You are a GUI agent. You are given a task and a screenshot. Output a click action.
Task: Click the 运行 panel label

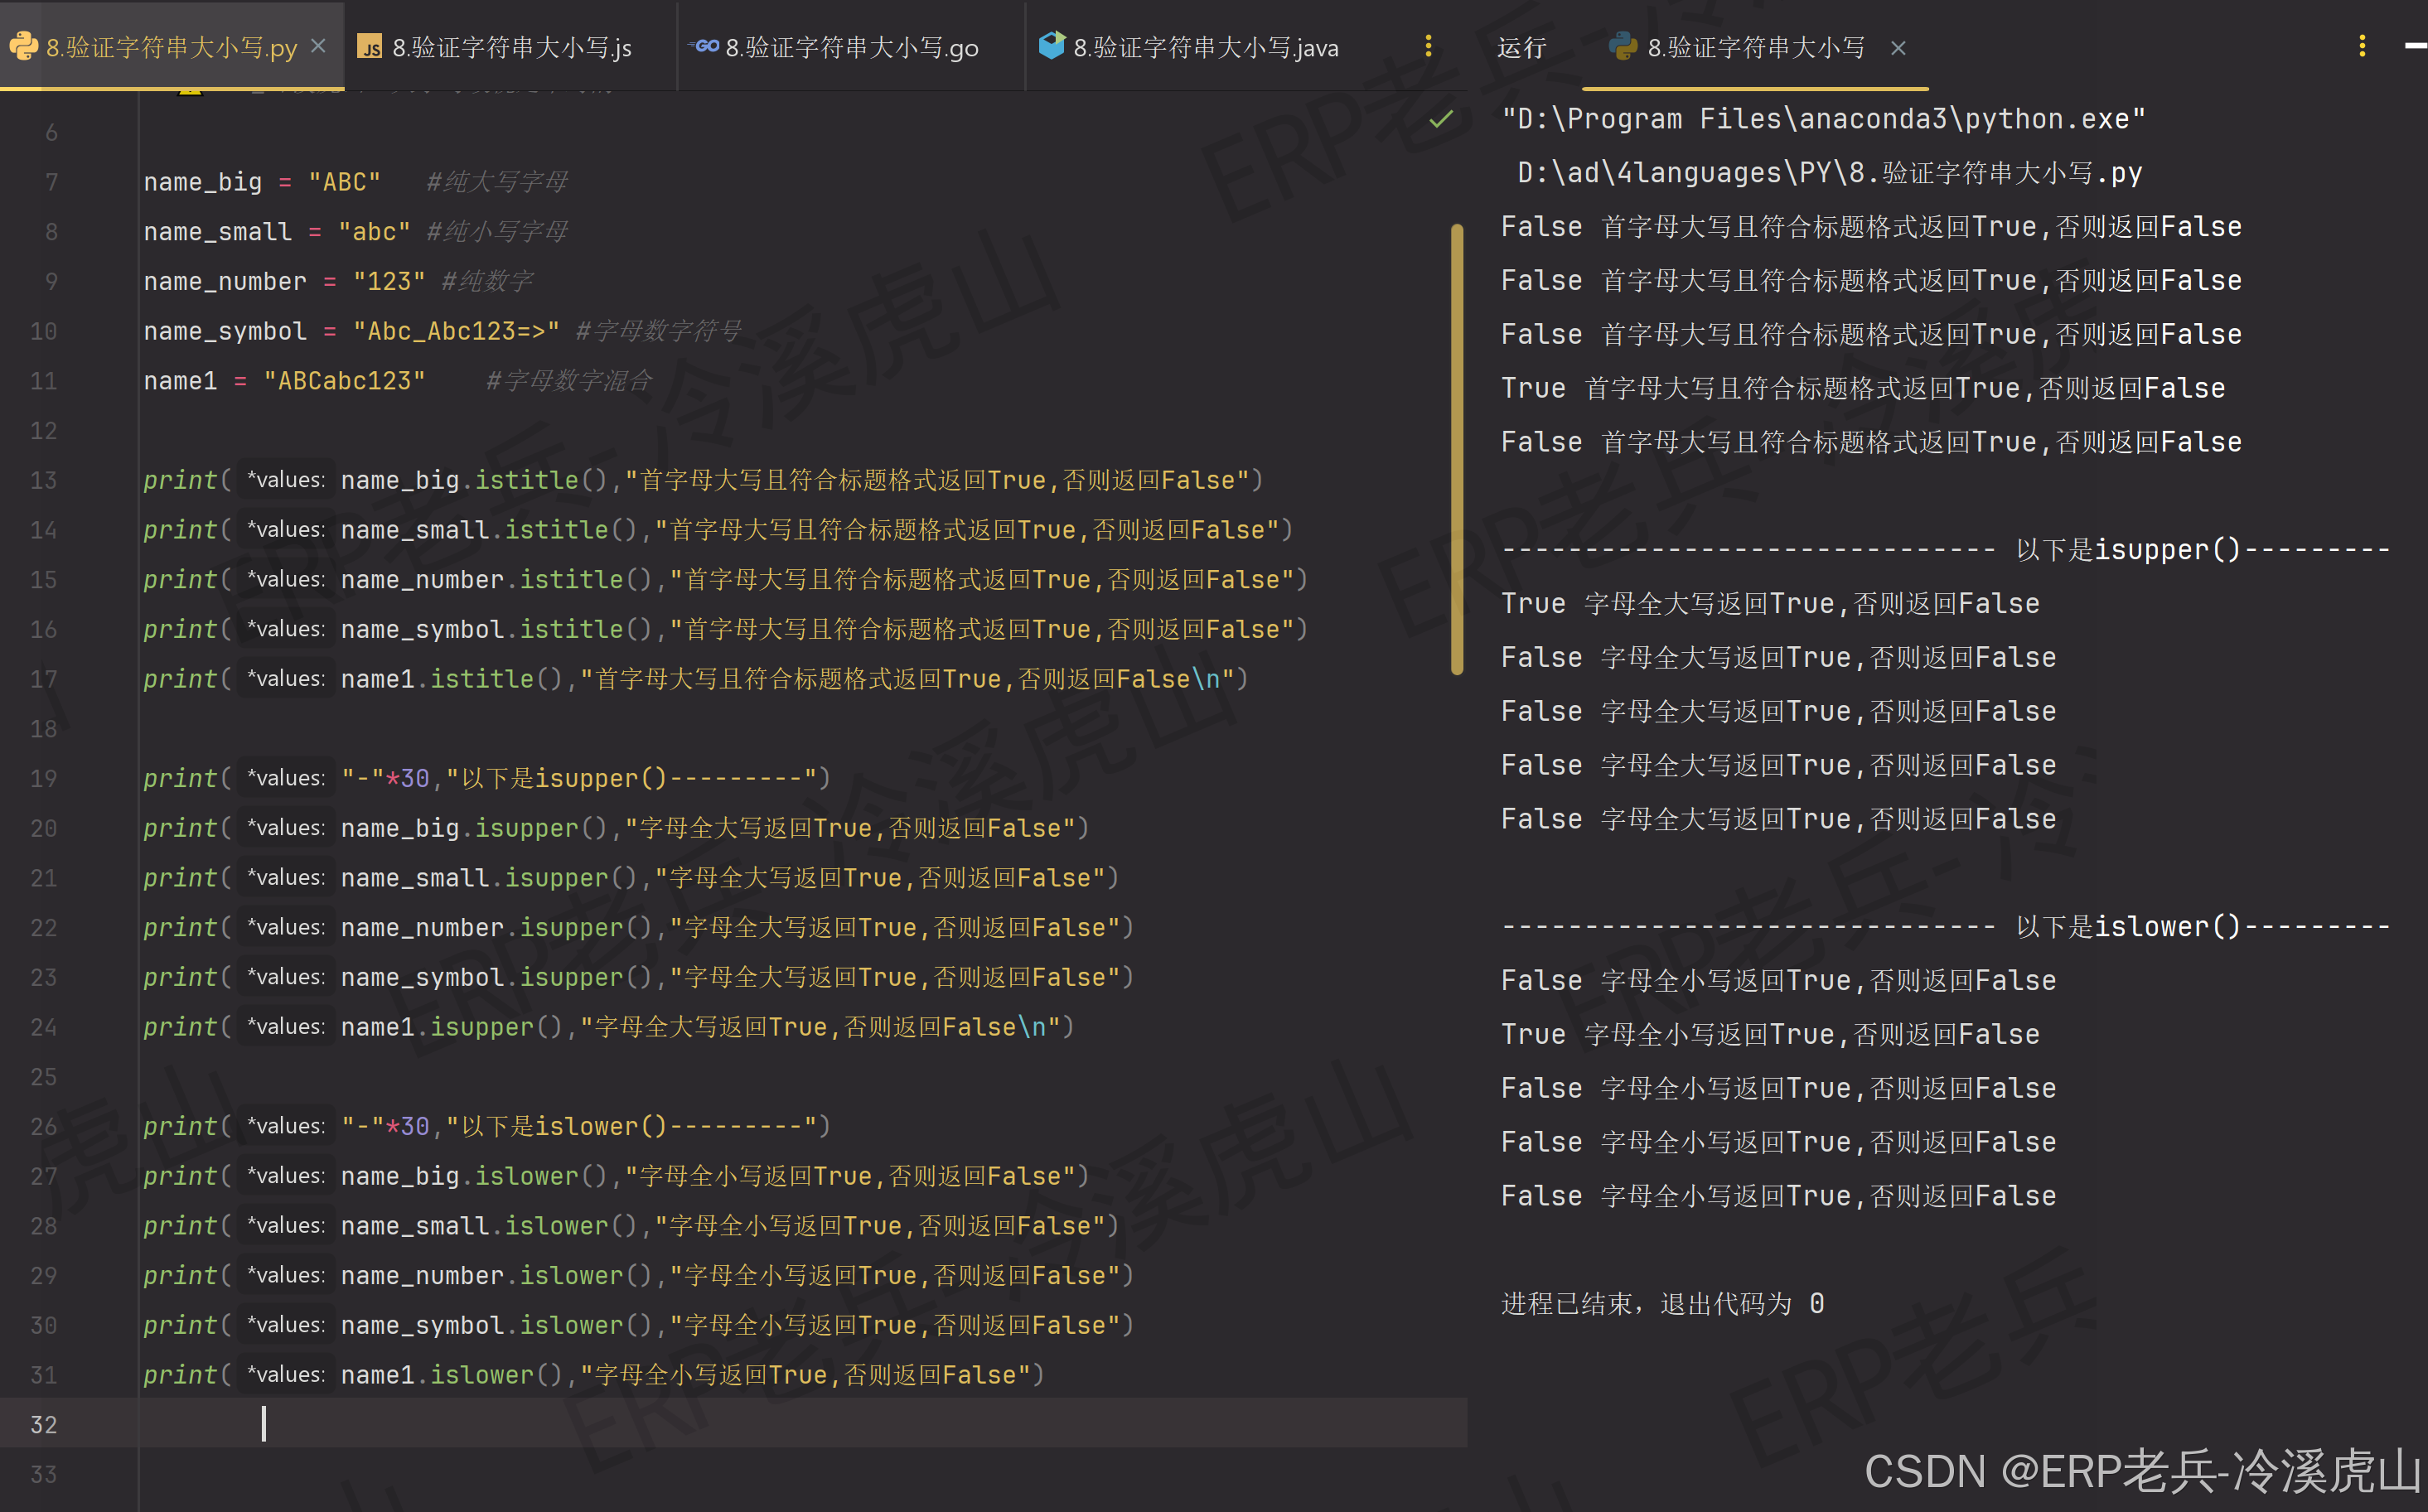click(x=1521, y=47)
